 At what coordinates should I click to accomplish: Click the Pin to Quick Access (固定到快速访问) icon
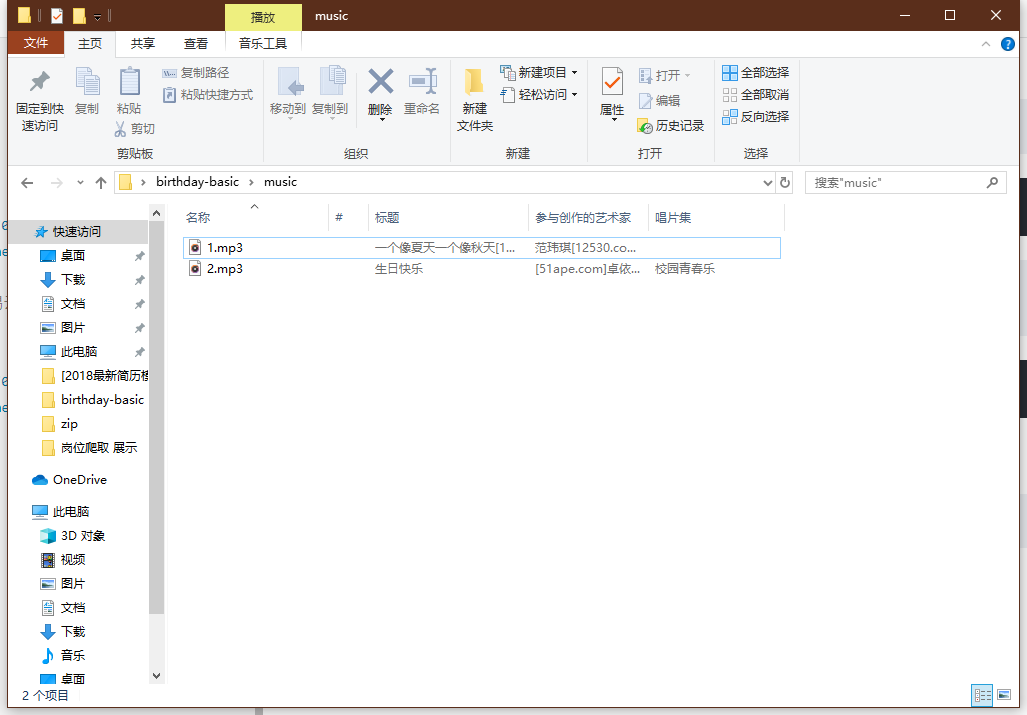click(x=40, y=83)
